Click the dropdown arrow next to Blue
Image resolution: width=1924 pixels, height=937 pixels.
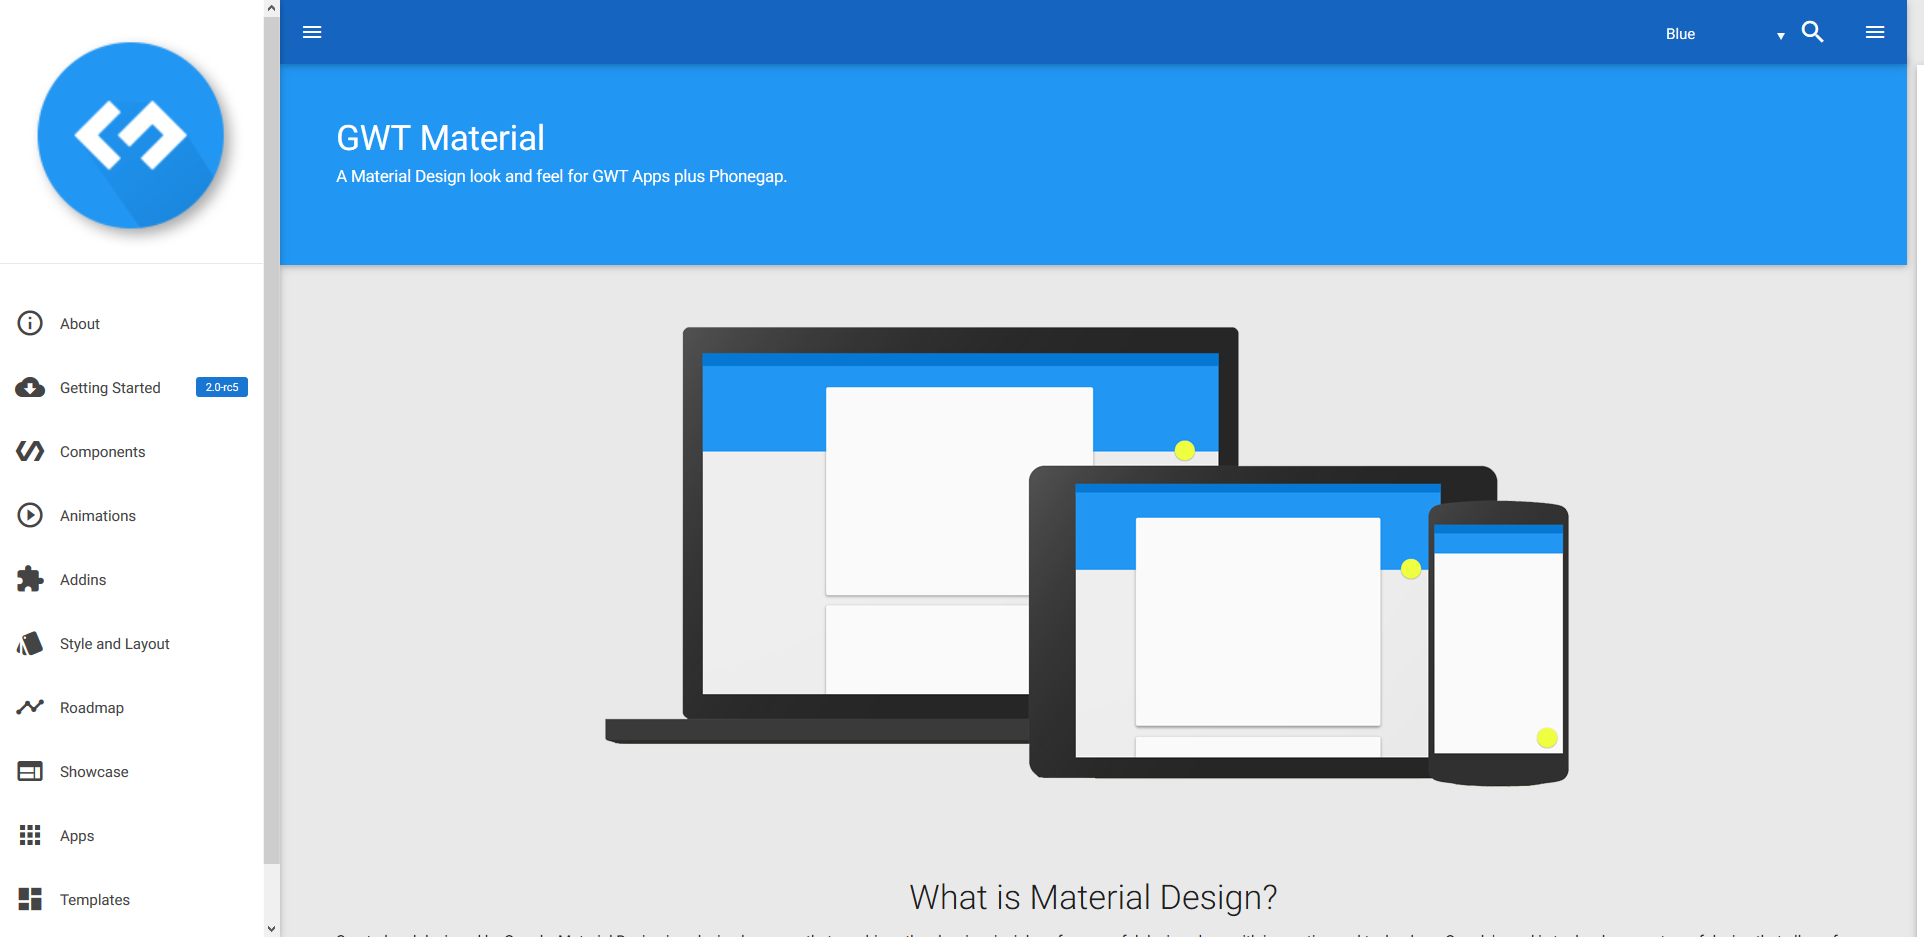point(1780,36)
